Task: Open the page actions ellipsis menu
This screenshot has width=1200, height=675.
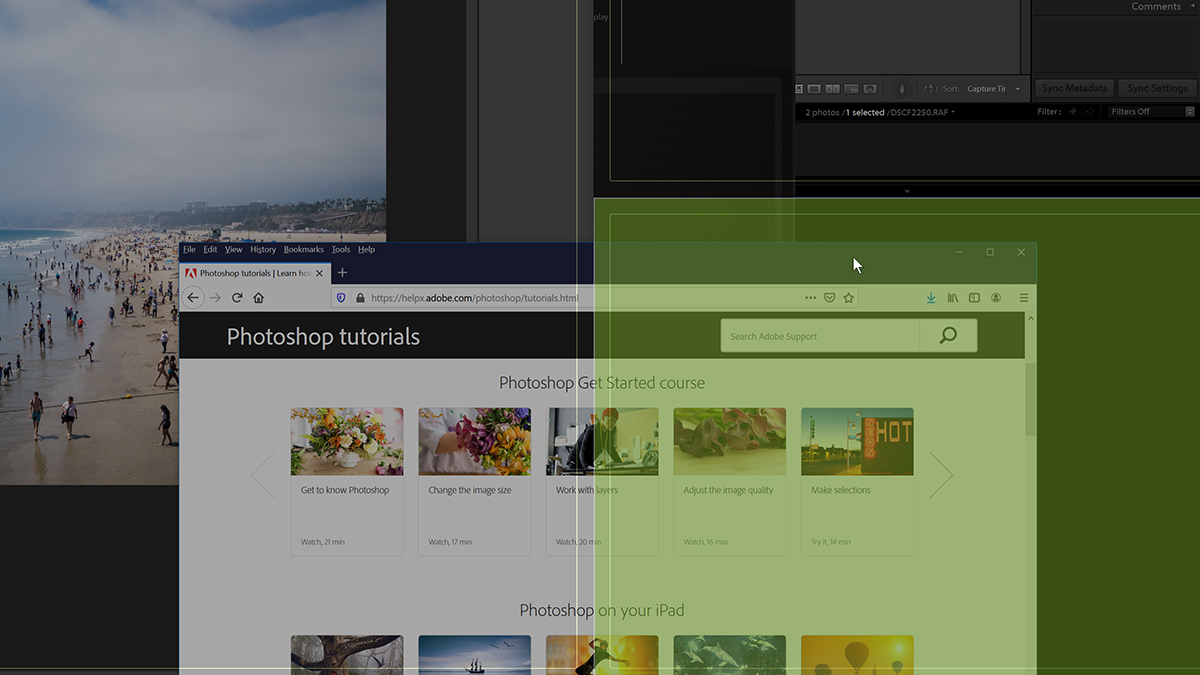Action: 810,297
